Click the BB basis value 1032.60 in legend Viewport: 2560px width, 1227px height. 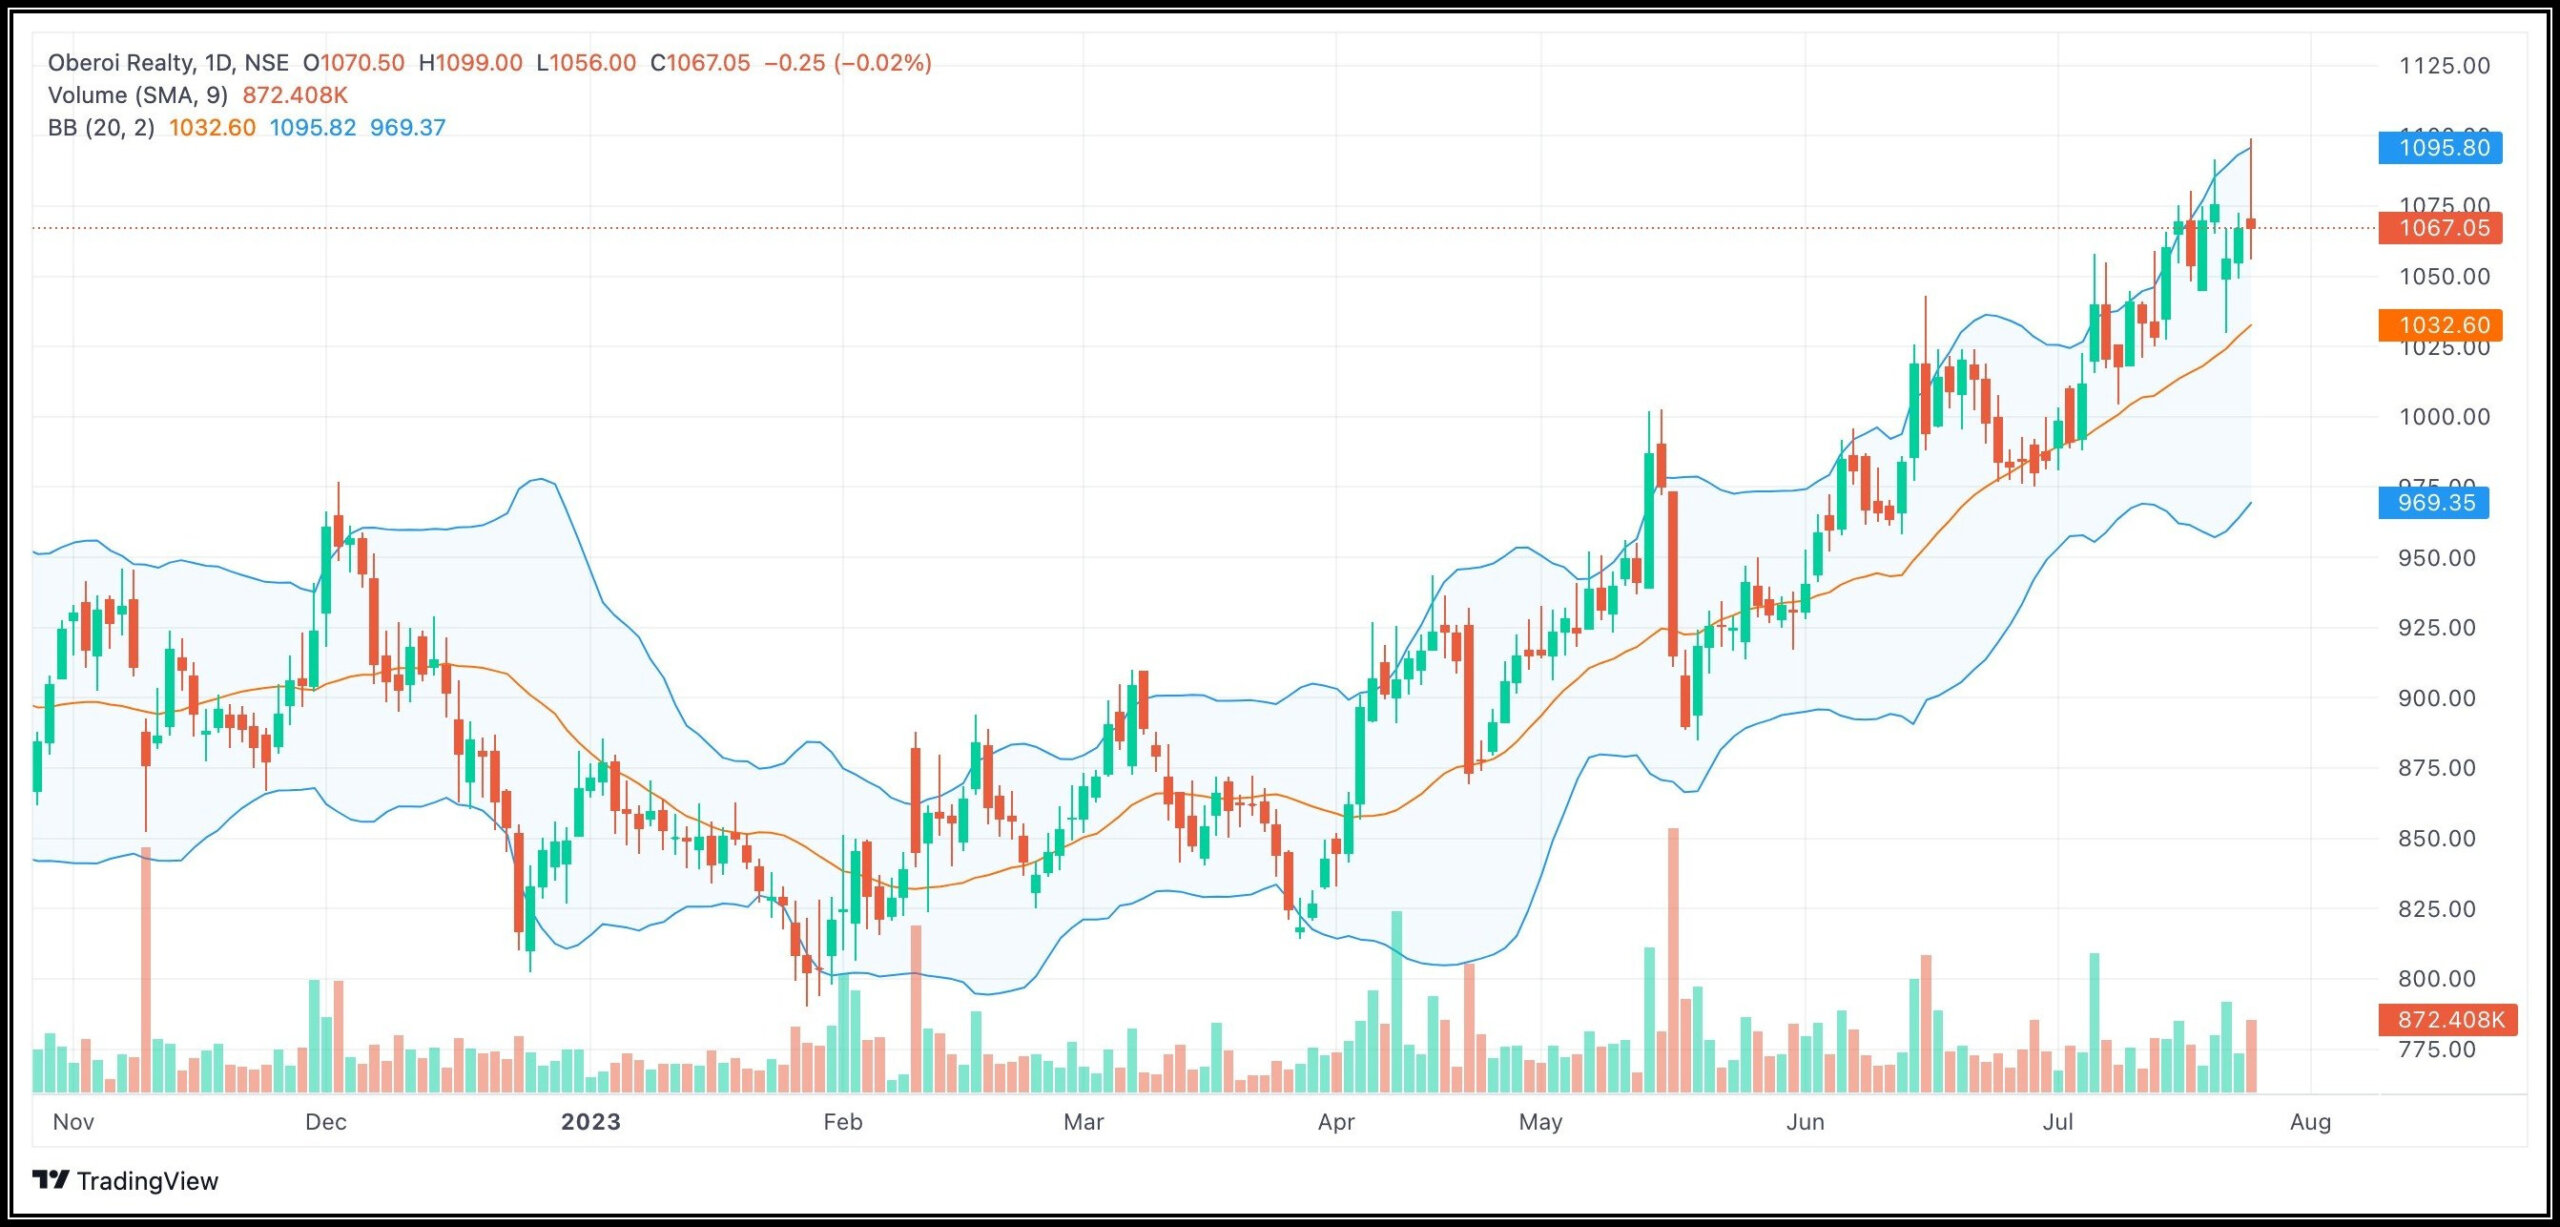pos(212,127)
